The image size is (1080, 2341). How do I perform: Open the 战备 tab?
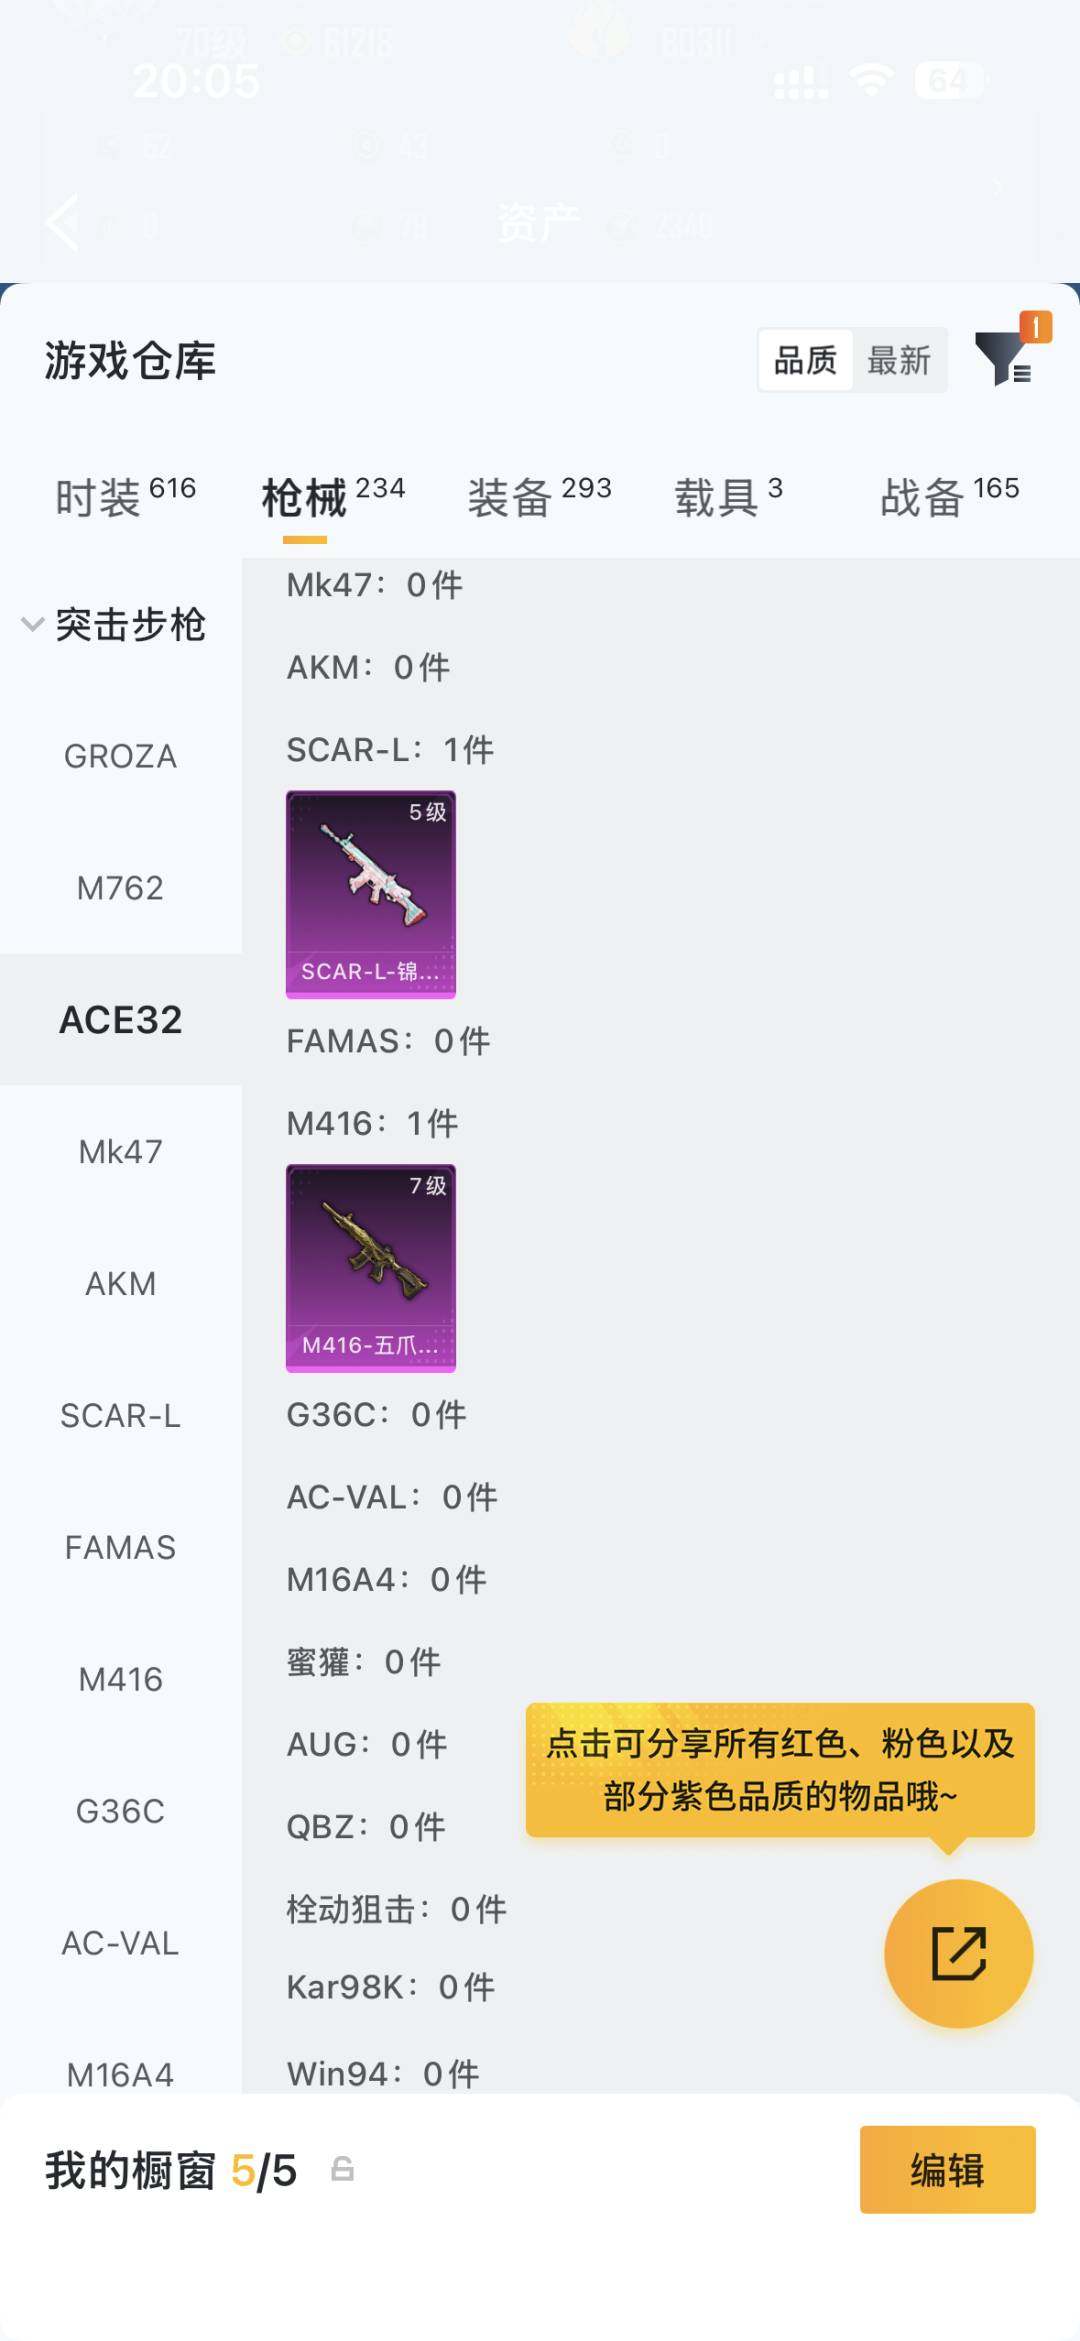coord(949,496)
